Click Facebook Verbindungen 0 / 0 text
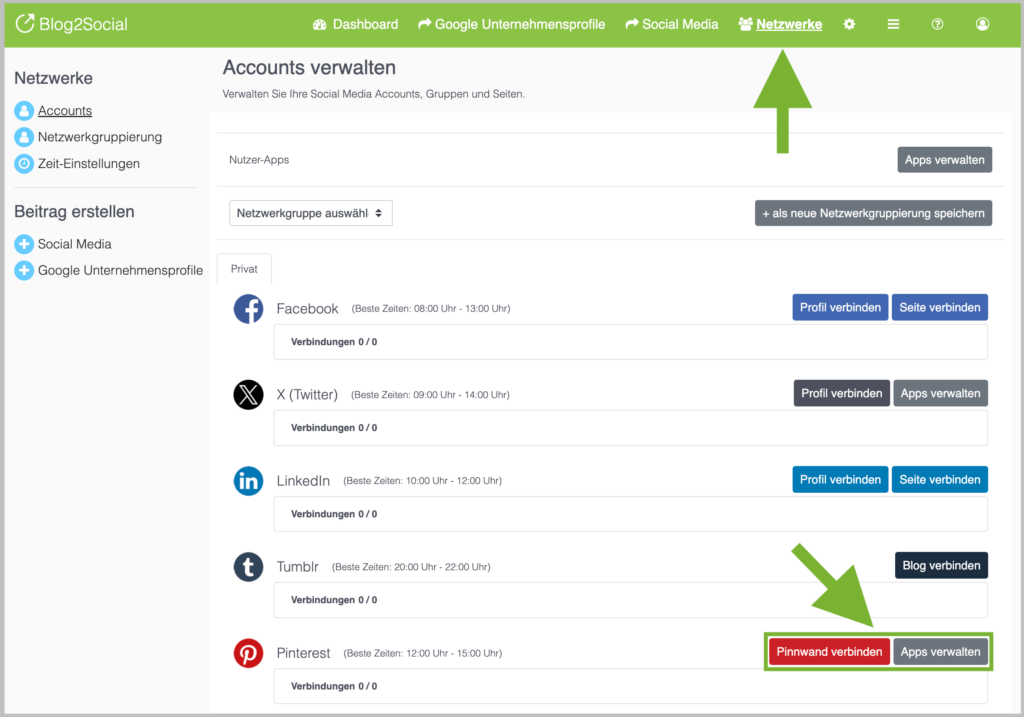The height and width of the screenshot is (717, 1024). (334, 342)
